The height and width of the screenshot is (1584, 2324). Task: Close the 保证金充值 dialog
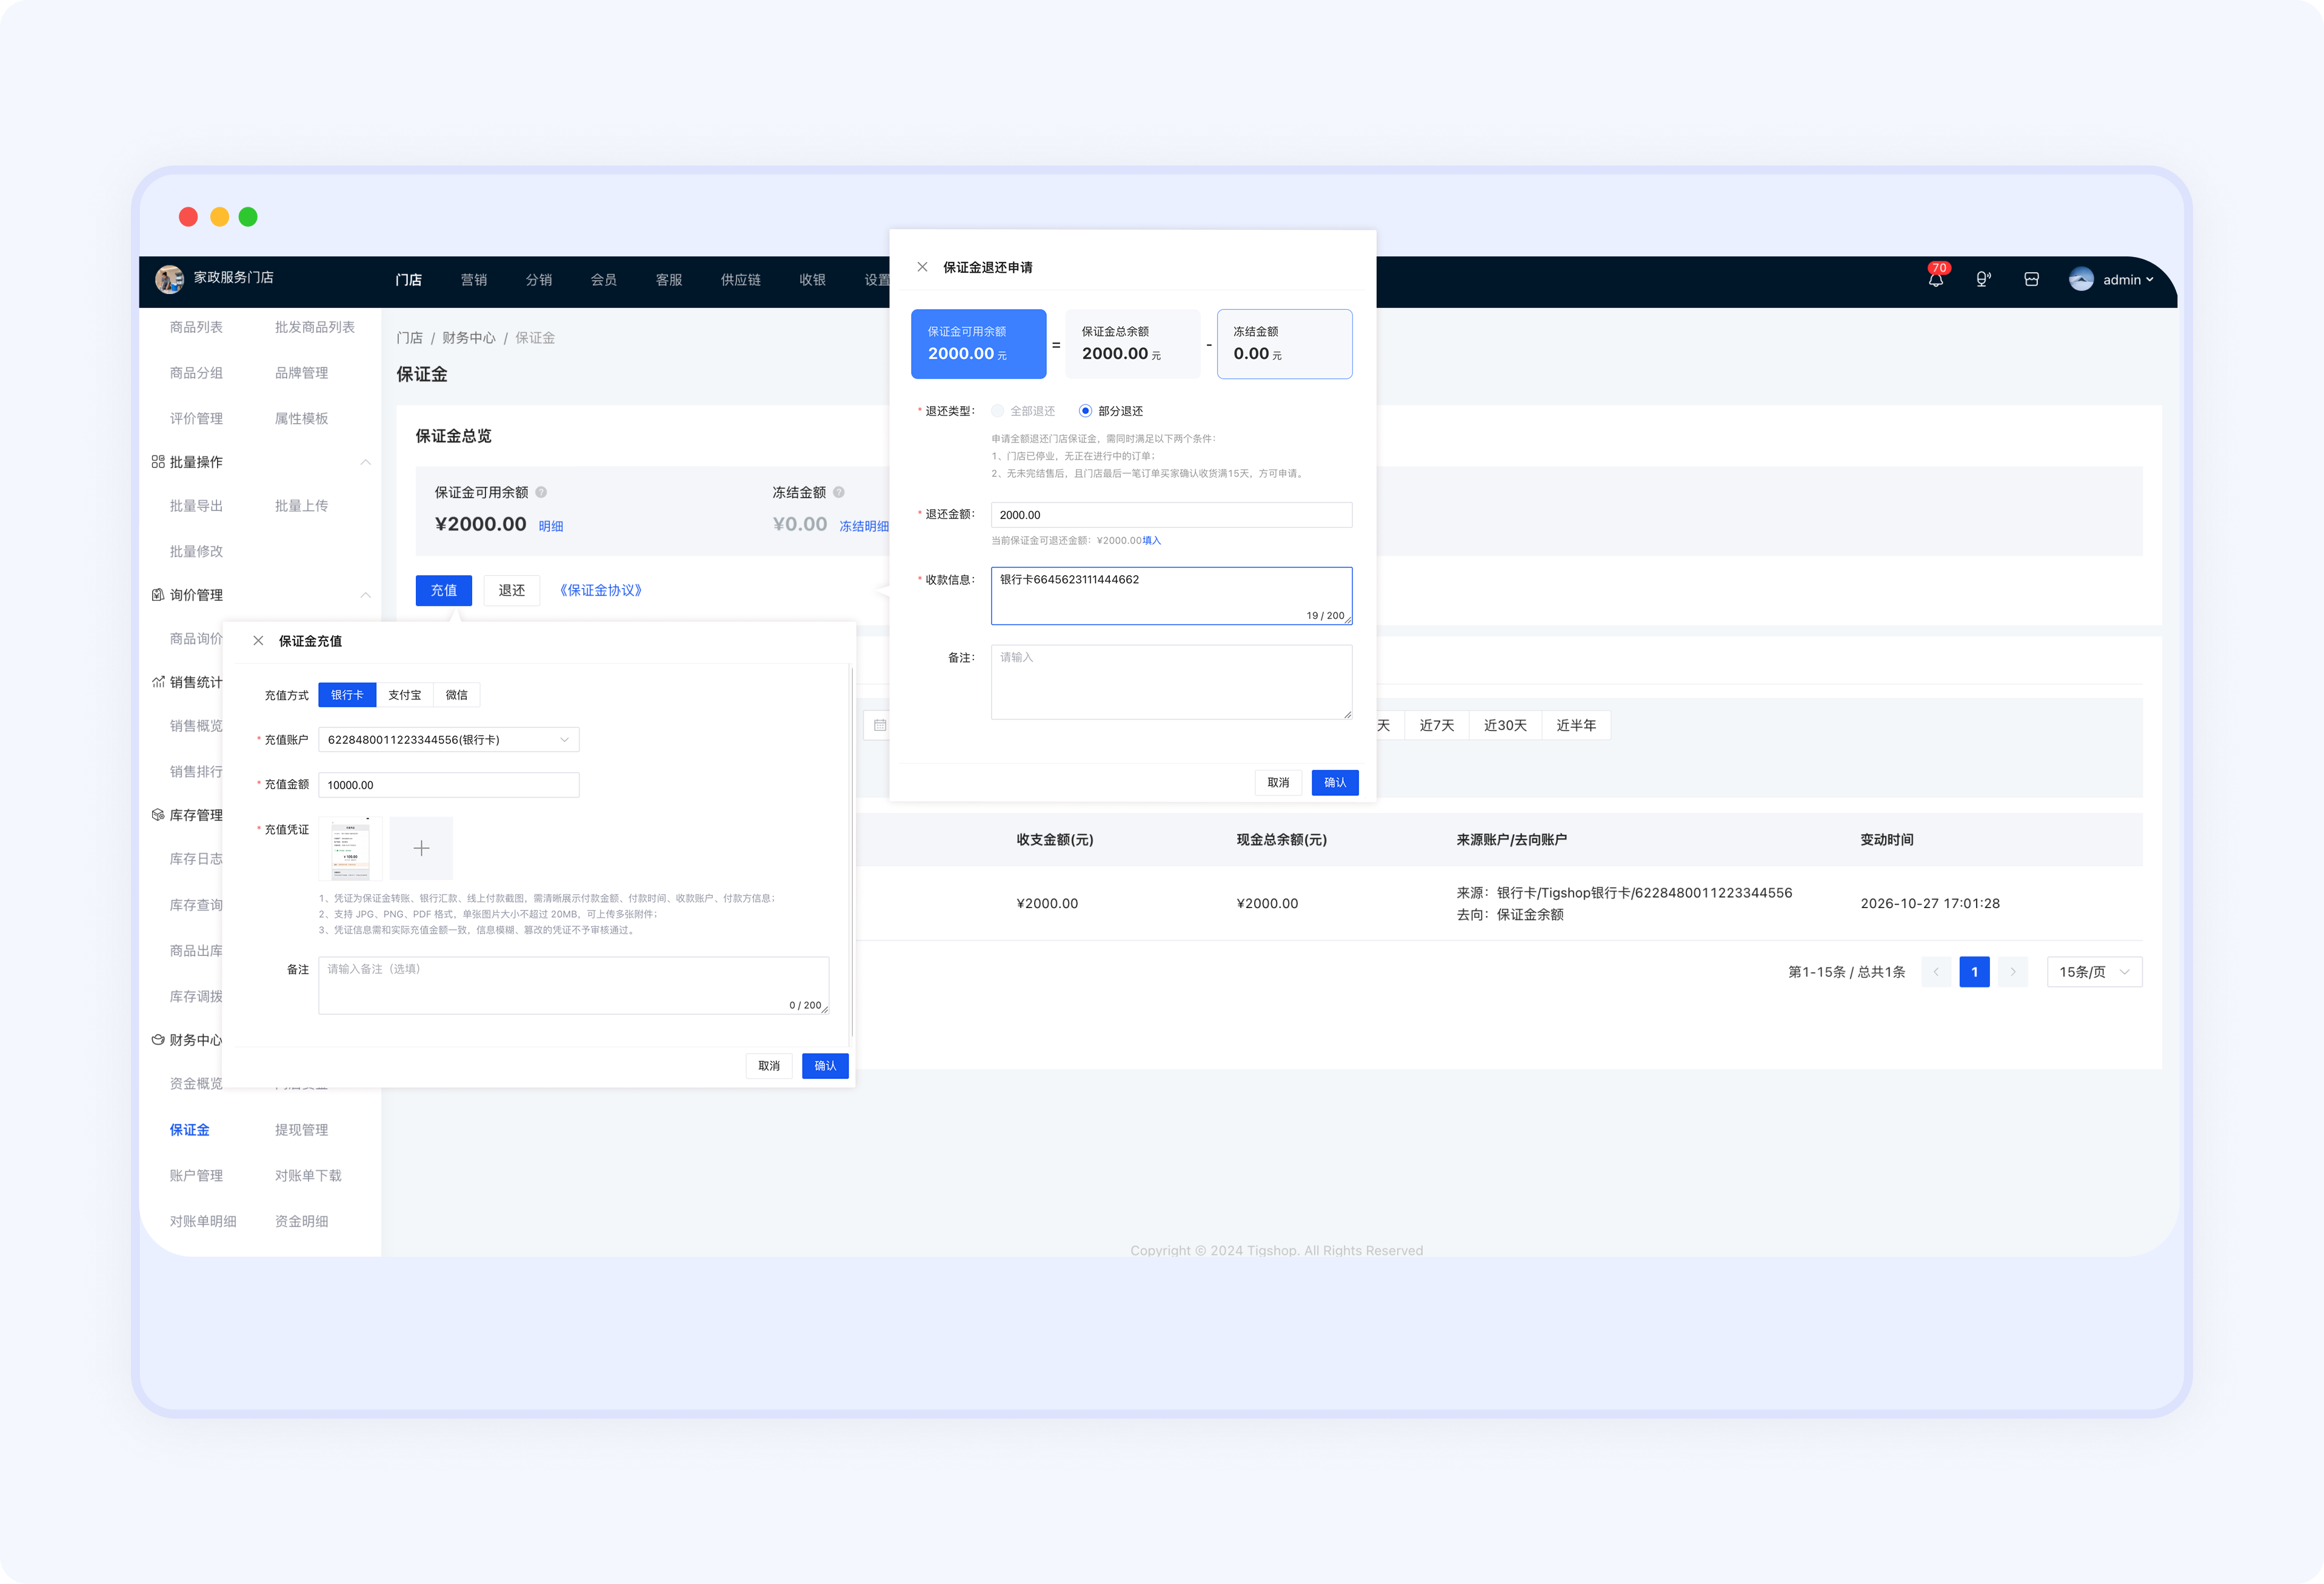tap(258, 641)
